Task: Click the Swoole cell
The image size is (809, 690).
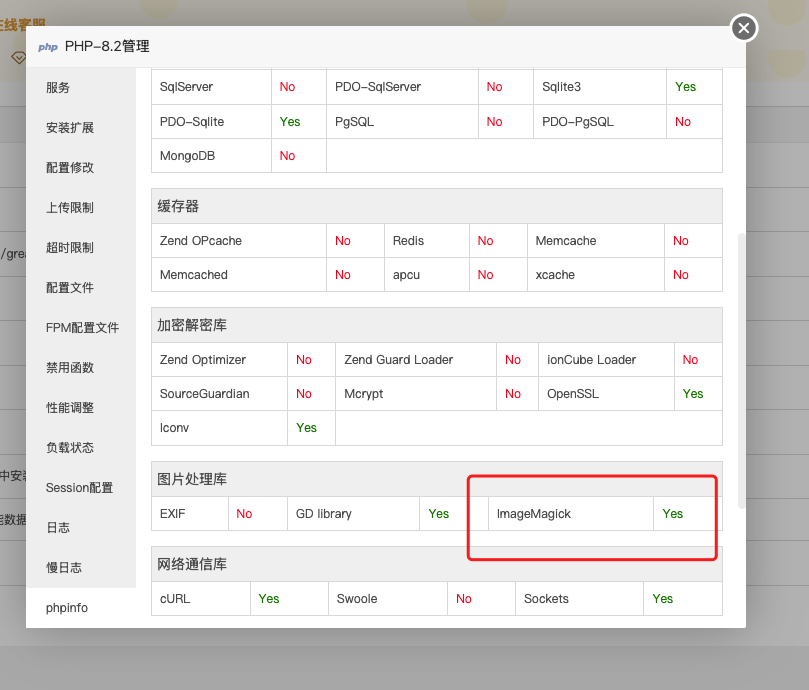Action: (388, 599)
